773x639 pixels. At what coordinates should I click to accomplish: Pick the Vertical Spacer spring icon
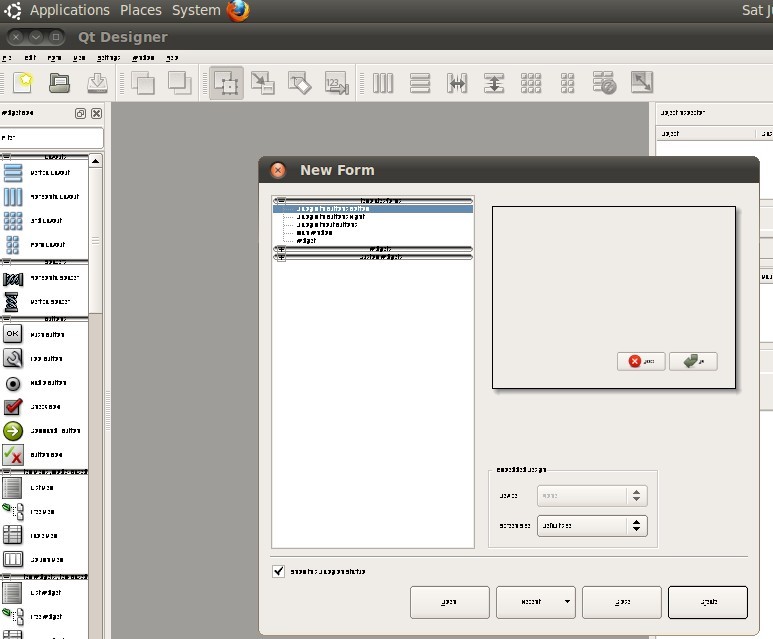pyautogui.click(x=12, y=302)
